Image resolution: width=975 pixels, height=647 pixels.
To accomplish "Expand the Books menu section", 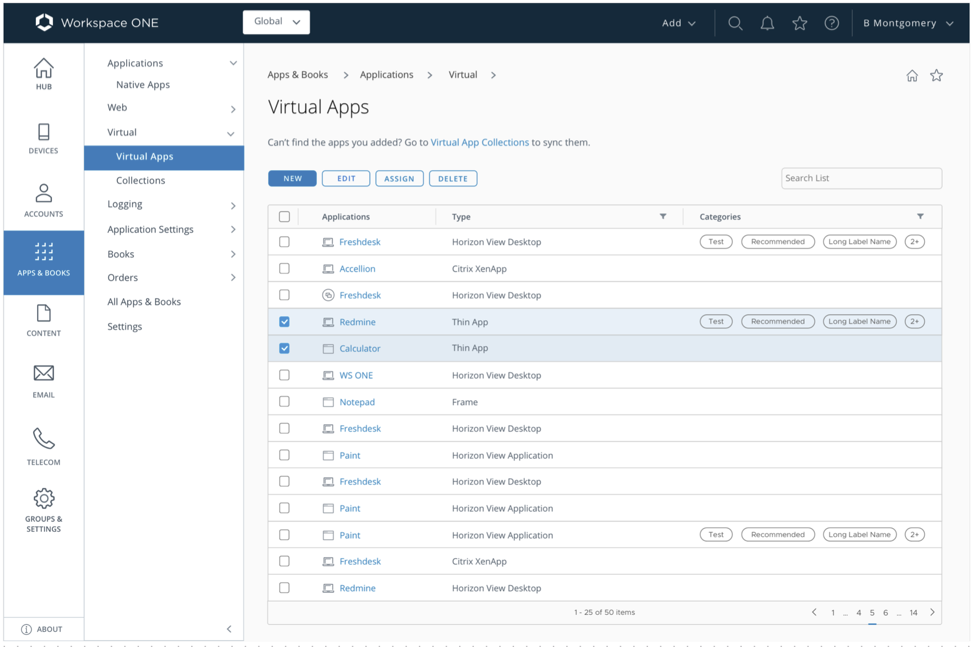I will point(233,254).
